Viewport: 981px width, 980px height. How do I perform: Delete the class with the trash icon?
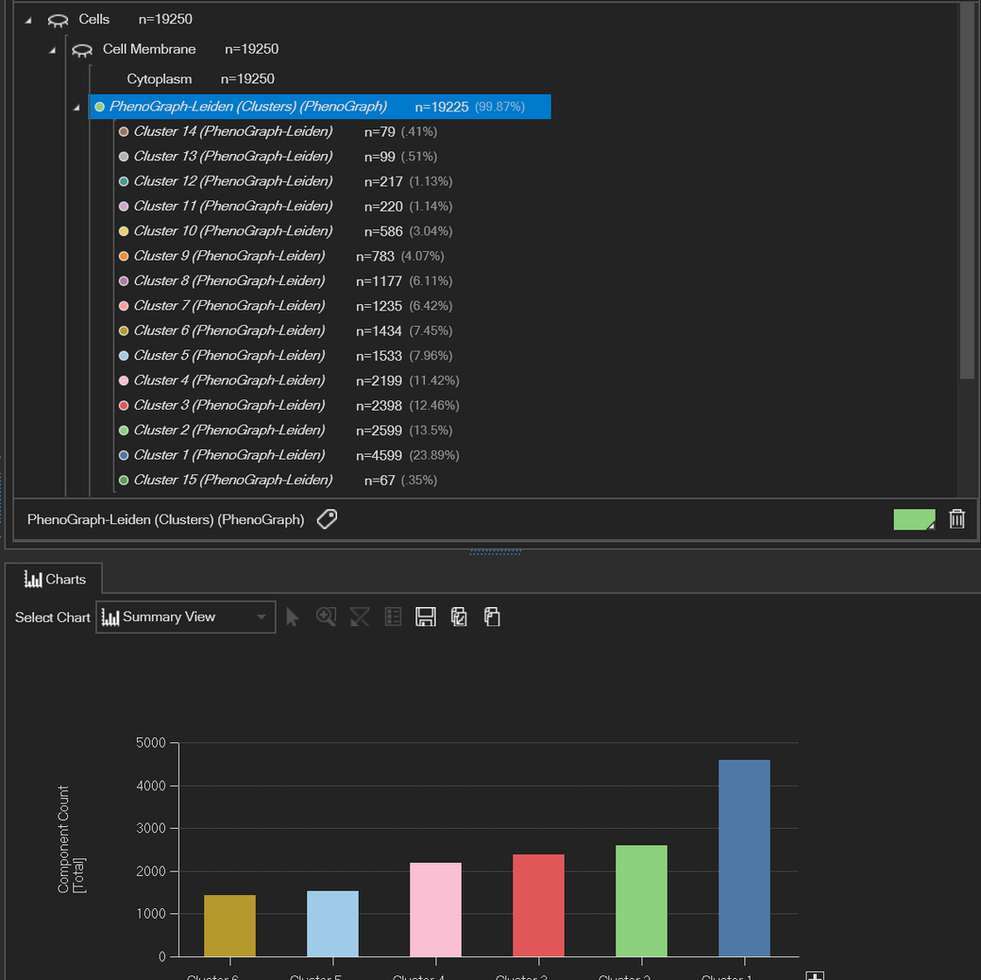click(957, 519)
